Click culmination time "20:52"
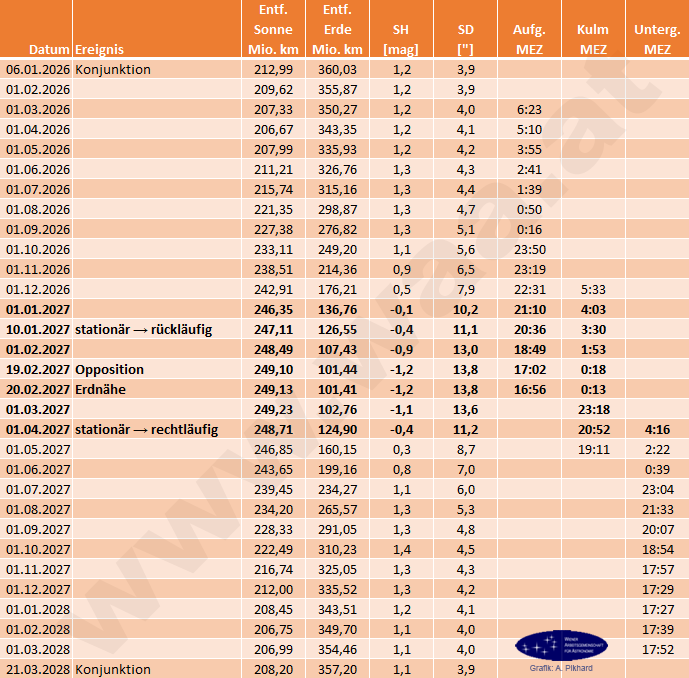 pos(594,429)
